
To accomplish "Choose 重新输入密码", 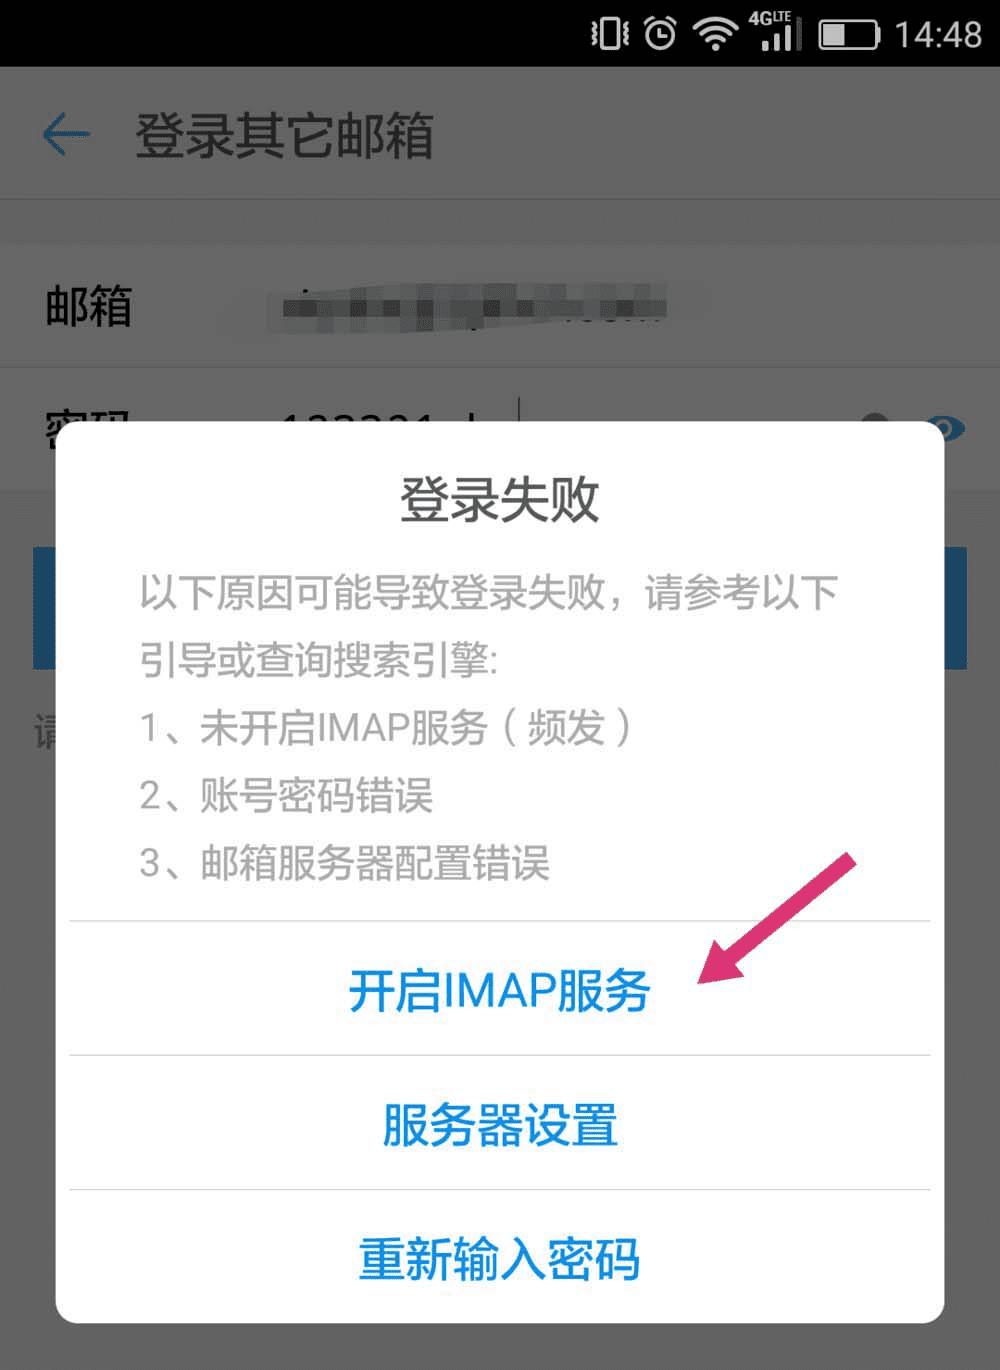I will pos(500,1258).
